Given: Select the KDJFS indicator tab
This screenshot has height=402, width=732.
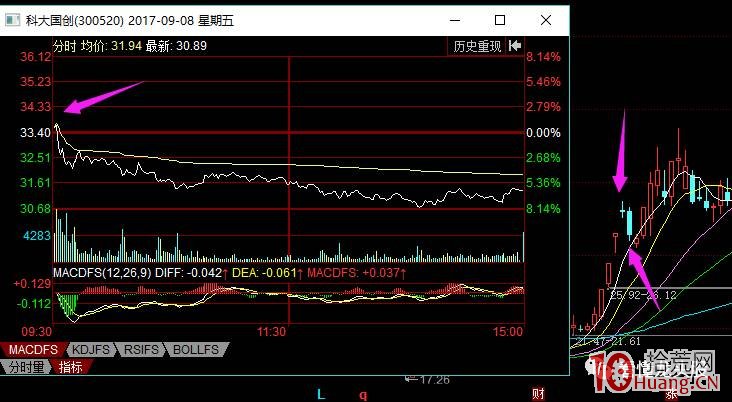Looking at the screenshot, I should click(91, 349).
